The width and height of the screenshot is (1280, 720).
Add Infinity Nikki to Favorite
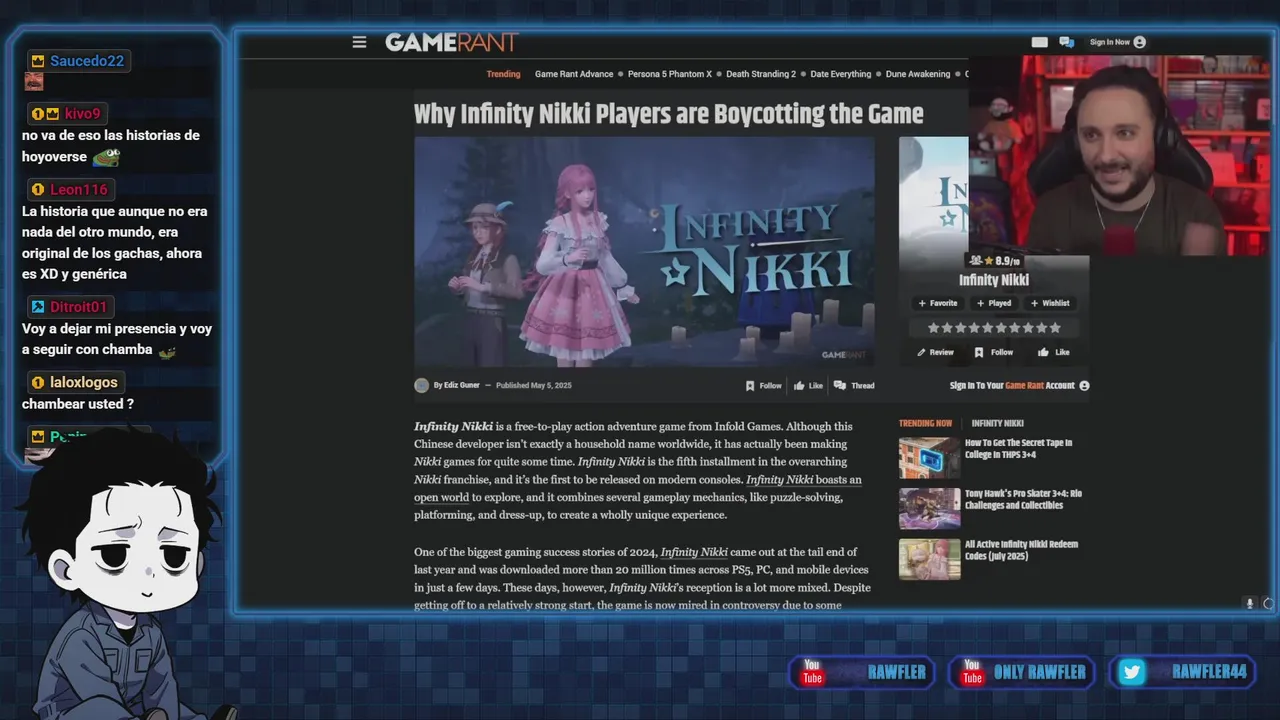[x=938, y=303]
